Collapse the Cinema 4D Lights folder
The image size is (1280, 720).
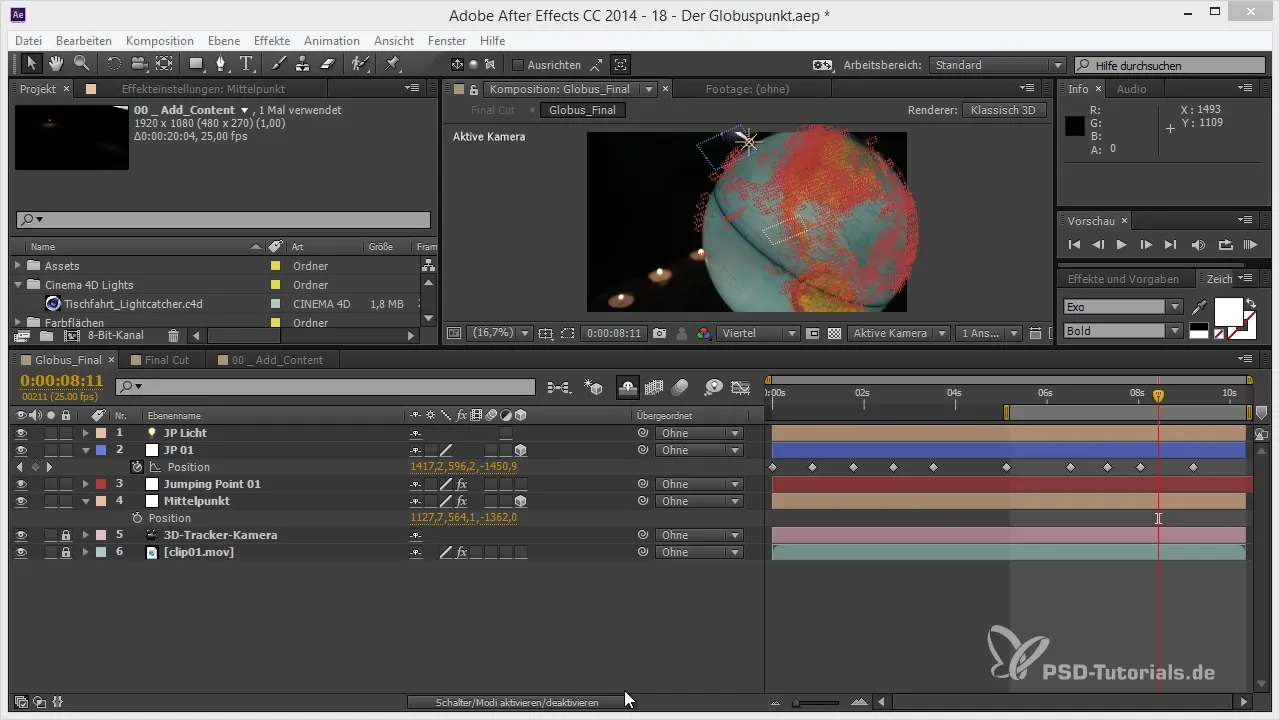[x=18, y=285]
